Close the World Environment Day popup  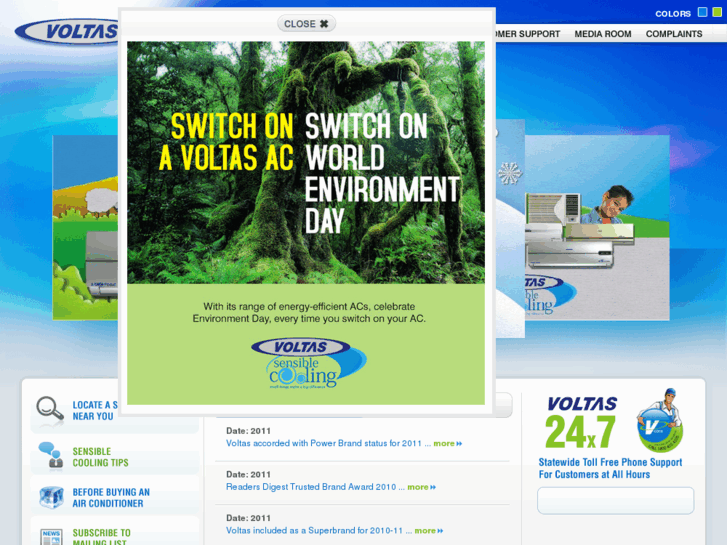click(306, 24)
